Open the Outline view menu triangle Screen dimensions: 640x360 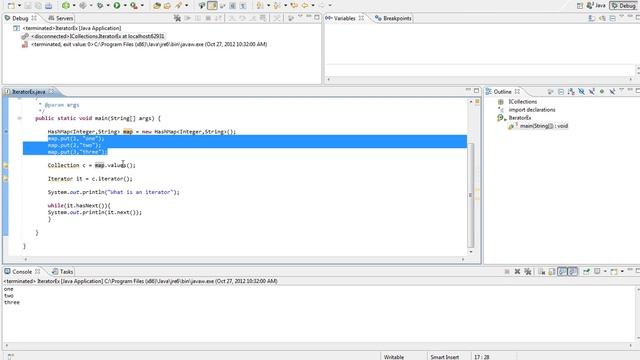click(622, 90)
